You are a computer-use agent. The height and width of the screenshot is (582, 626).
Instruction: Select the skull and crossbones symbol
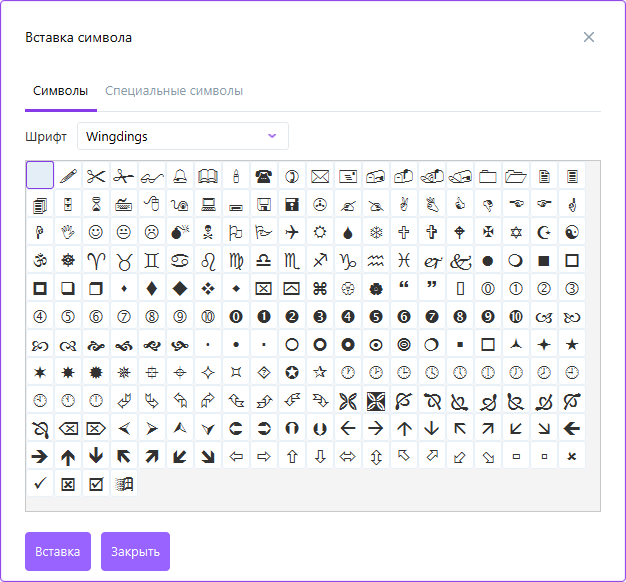click(208, 232)
